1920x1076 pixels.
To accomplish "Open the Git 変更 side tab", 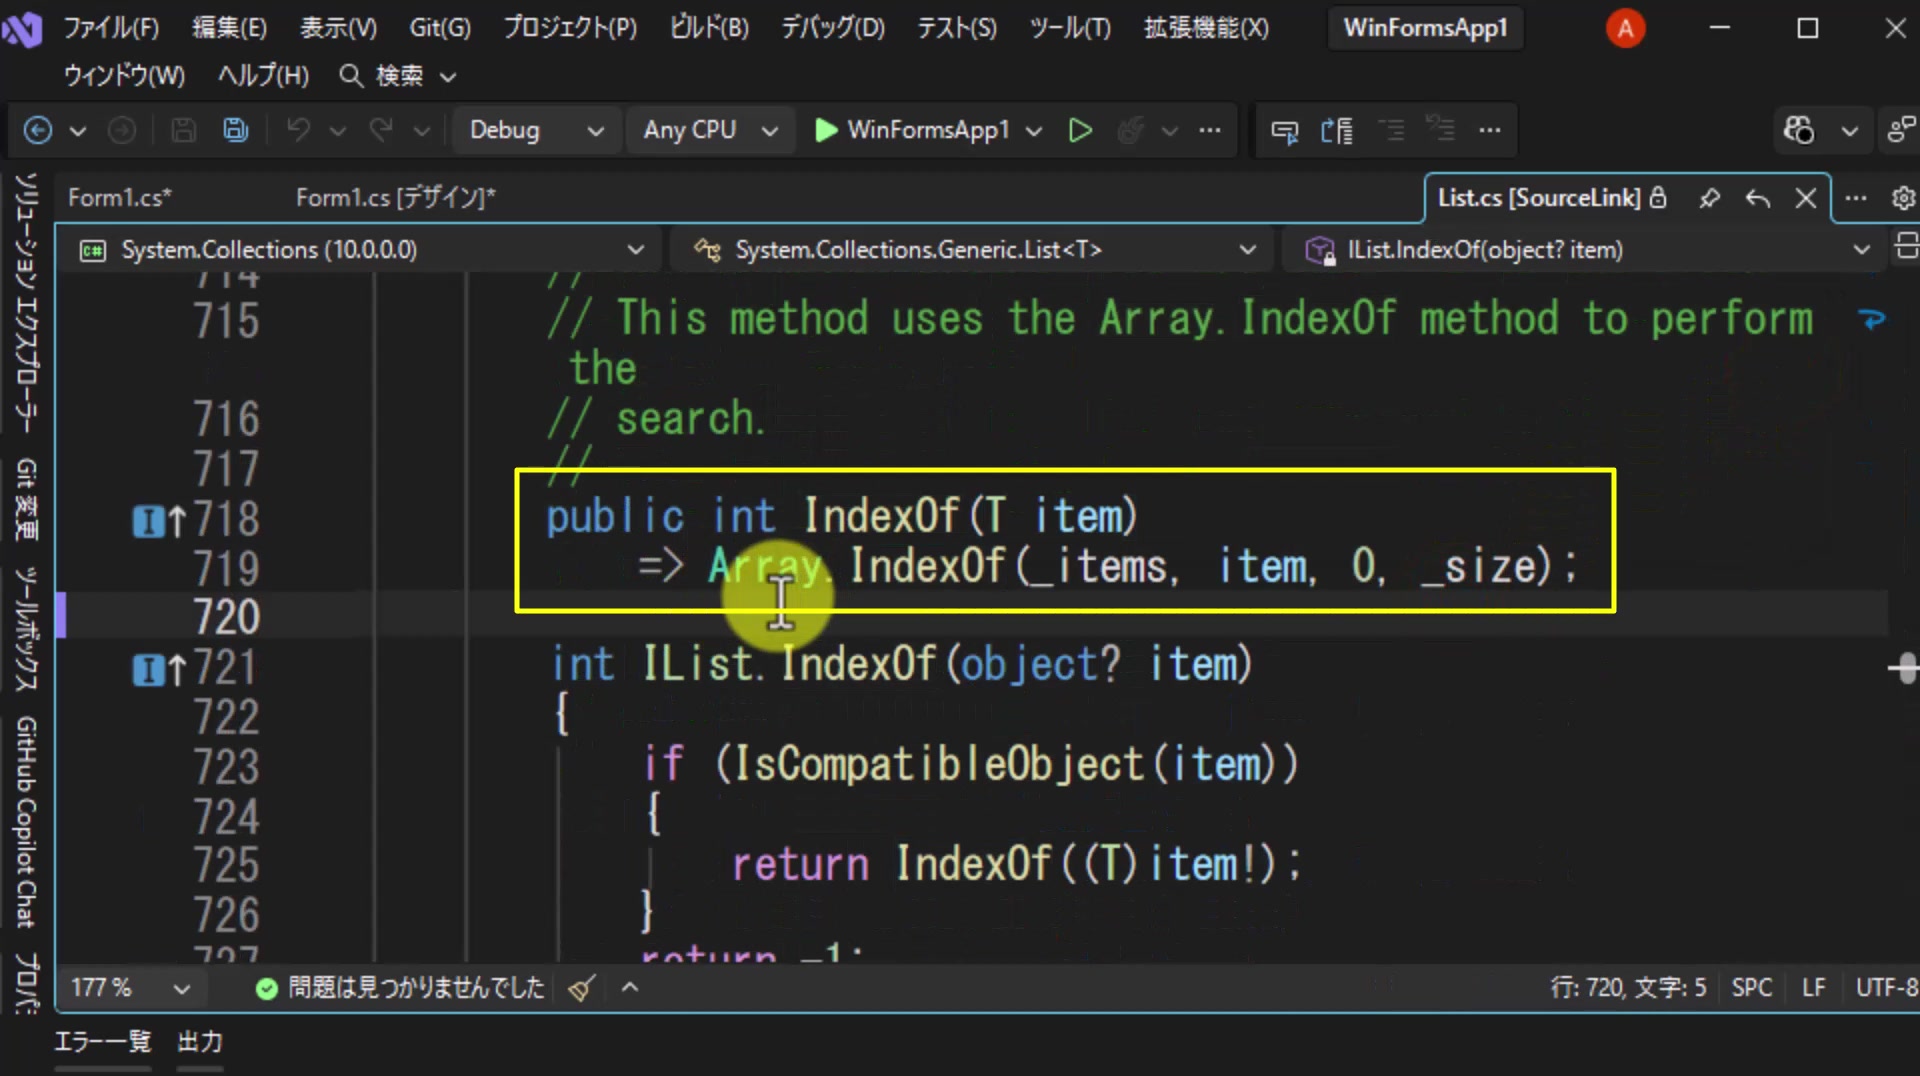I will (26, 499).
